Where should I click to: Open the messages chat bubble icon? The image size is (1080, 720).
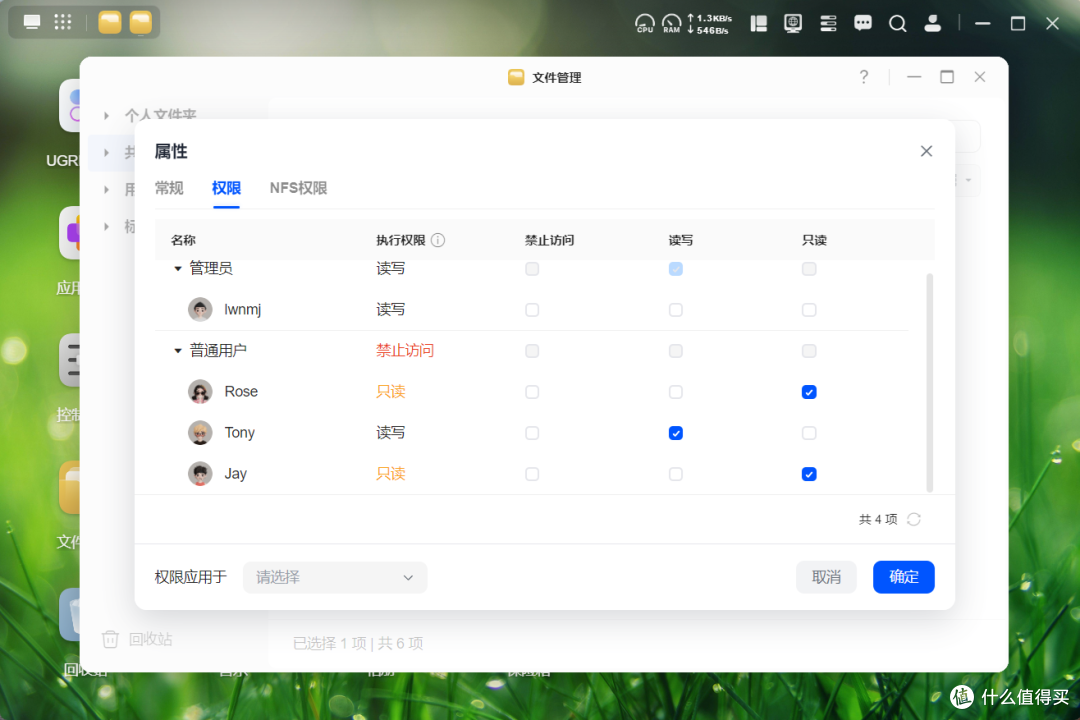862,23
